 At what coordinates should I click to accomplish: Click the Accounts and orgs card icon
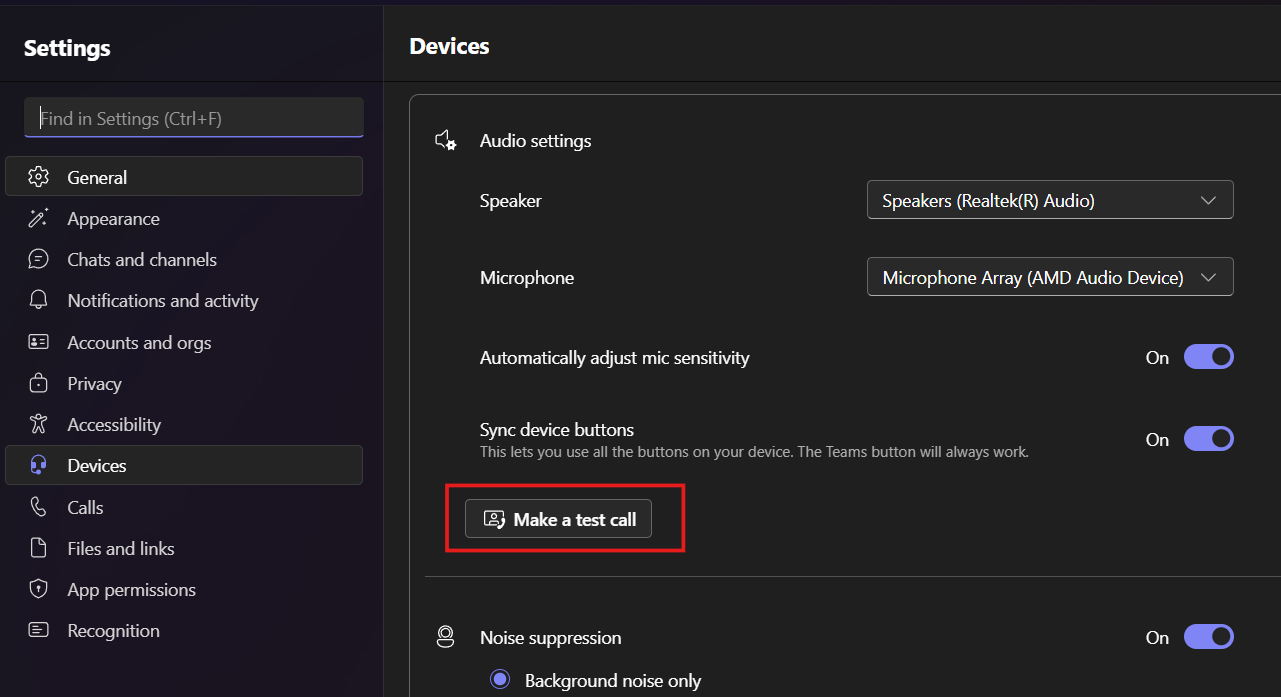39,342
